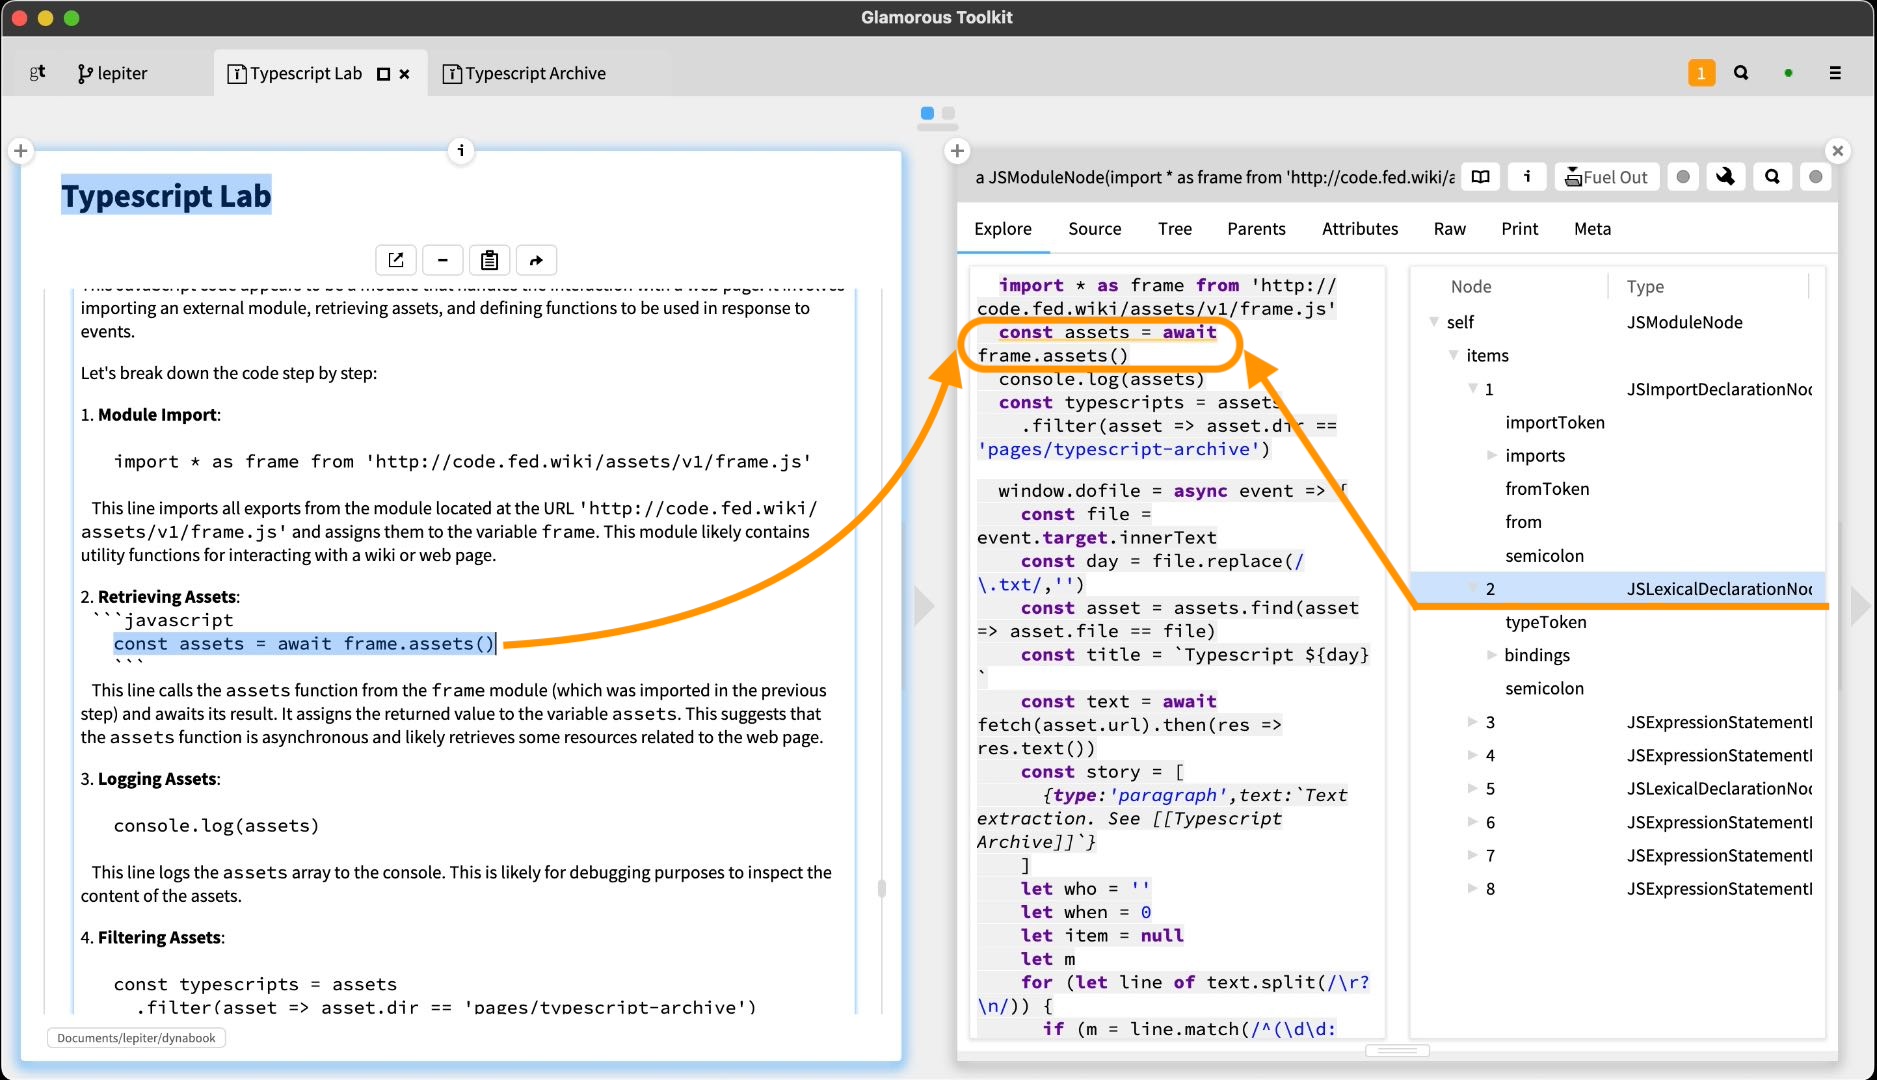
Task: Select the fromToken tree row
Action: pyautogui.click(x=1617, y=489)
